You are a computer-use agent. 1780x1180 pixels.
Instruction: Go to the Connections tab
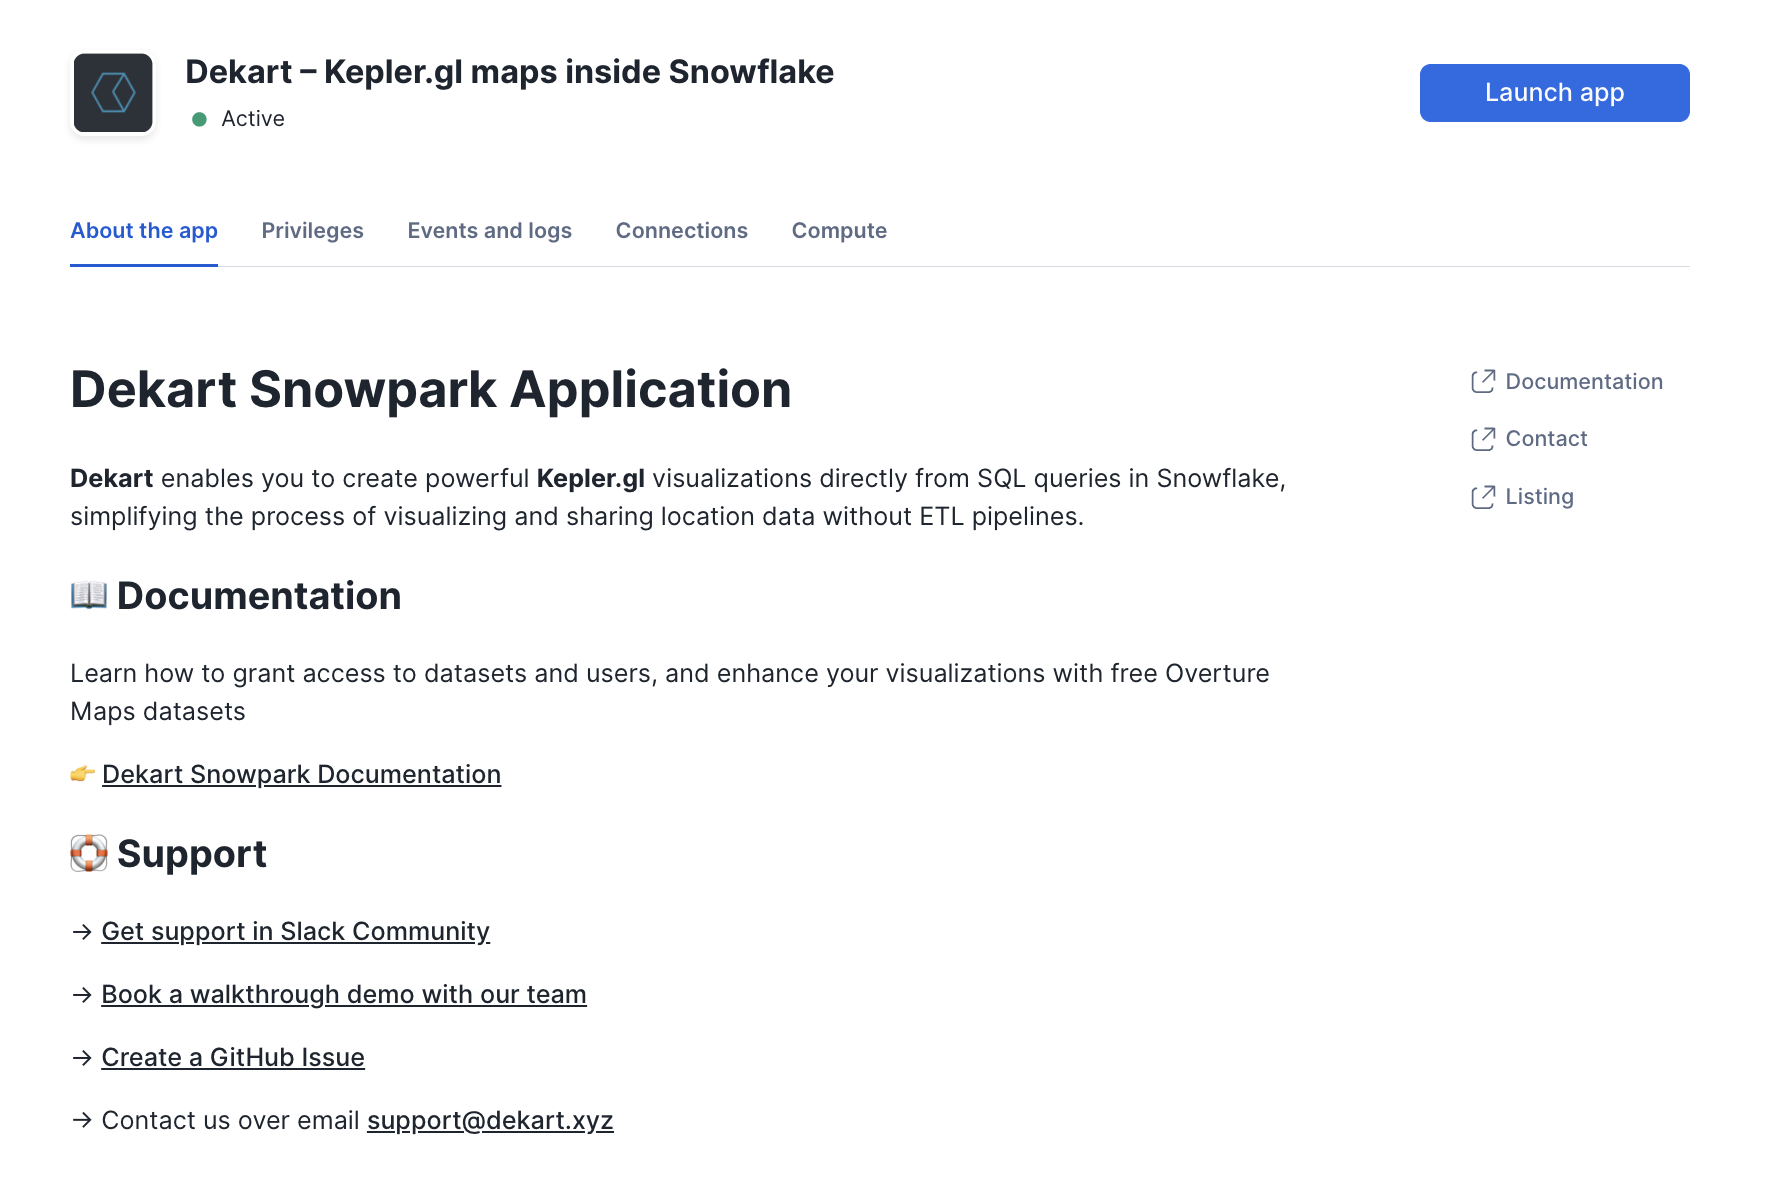tap(681, 231)
